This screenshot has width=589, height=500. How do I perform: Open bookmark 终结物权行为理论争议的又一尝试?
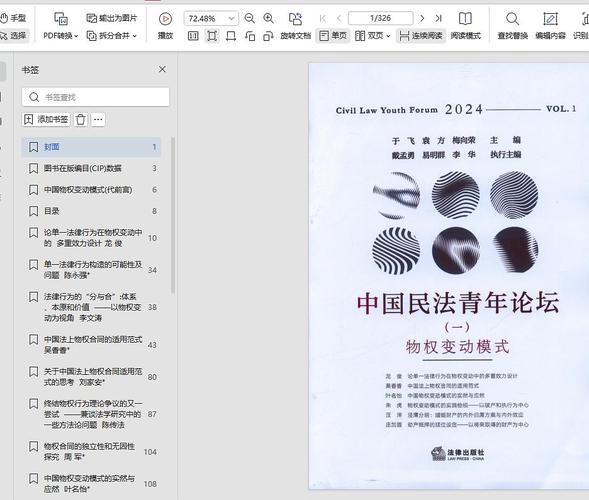(91, 414)
